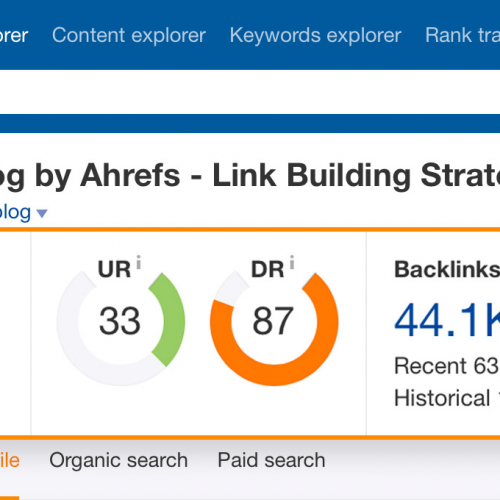Open Keywords explorer menu item
The width and height of the screenshot is (500, 500).
point(315,35)
